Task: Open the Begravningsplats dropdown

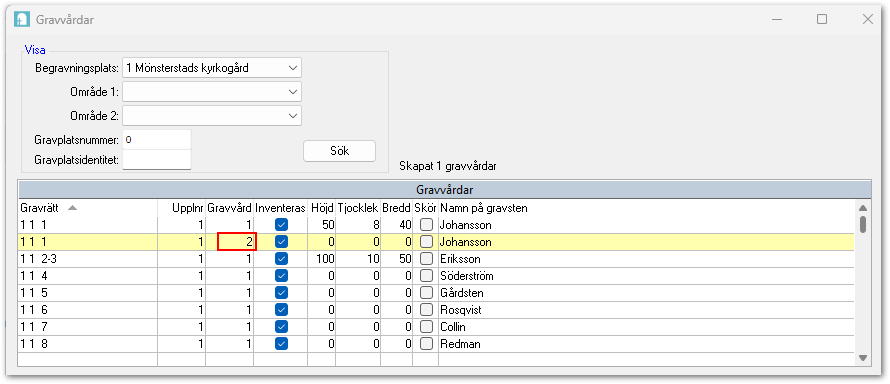Action: point(212,68)
